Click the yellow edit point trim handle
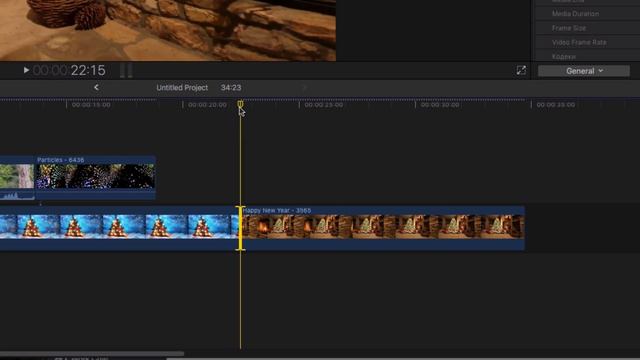 coord(240,228)
